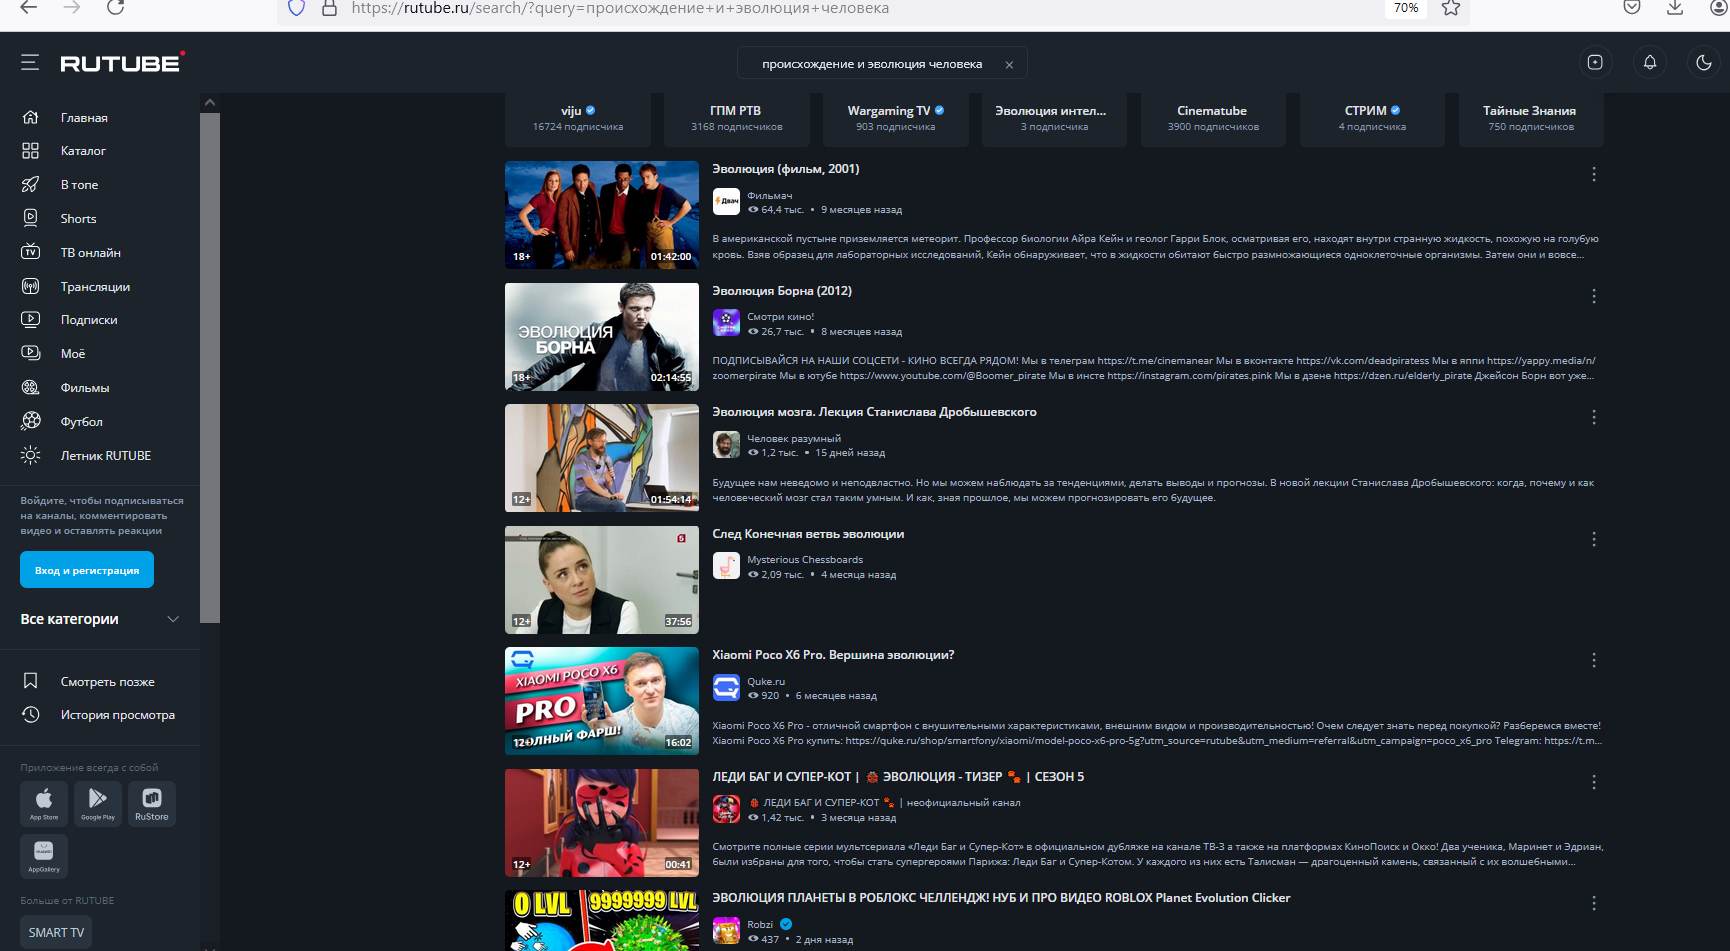Screen dimensions: 1730x951
Task: Toggle dark theme moon icon
Action: coord(1704,62)
